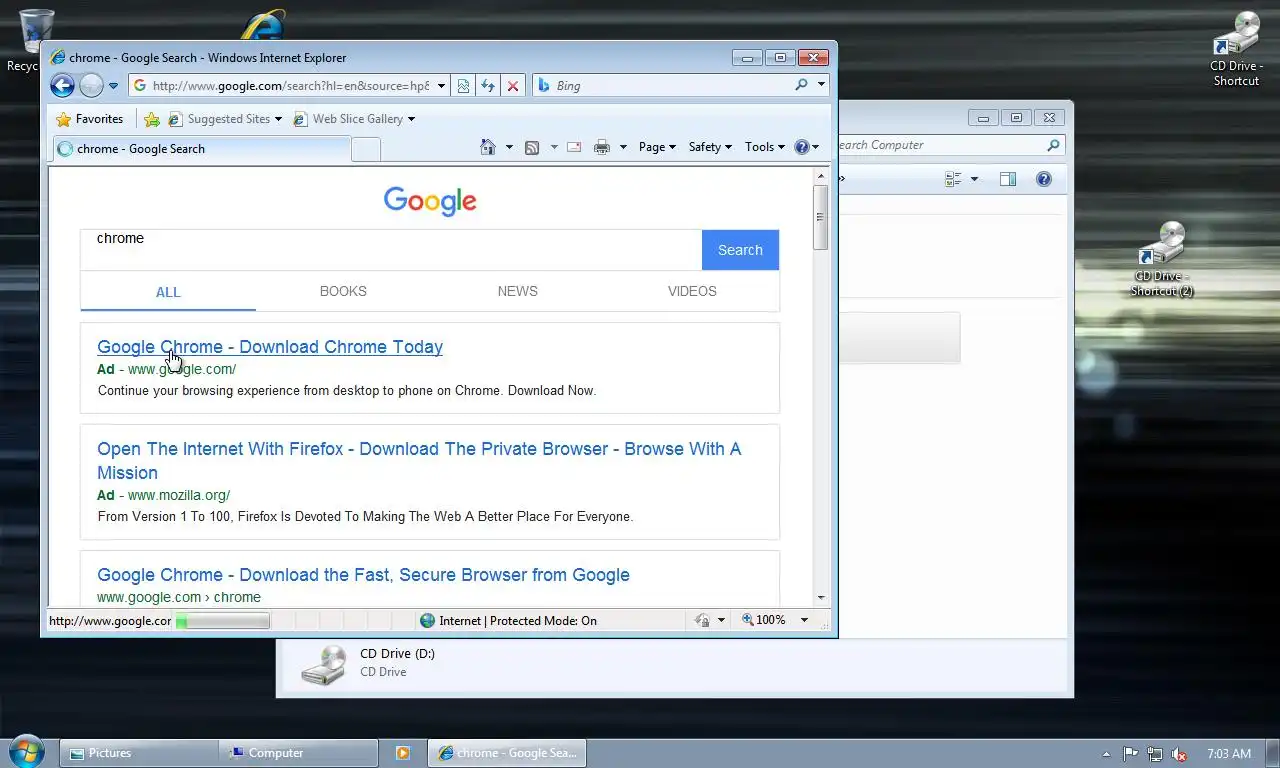Switch to the VIDEOS tab

tap(692, 291)
